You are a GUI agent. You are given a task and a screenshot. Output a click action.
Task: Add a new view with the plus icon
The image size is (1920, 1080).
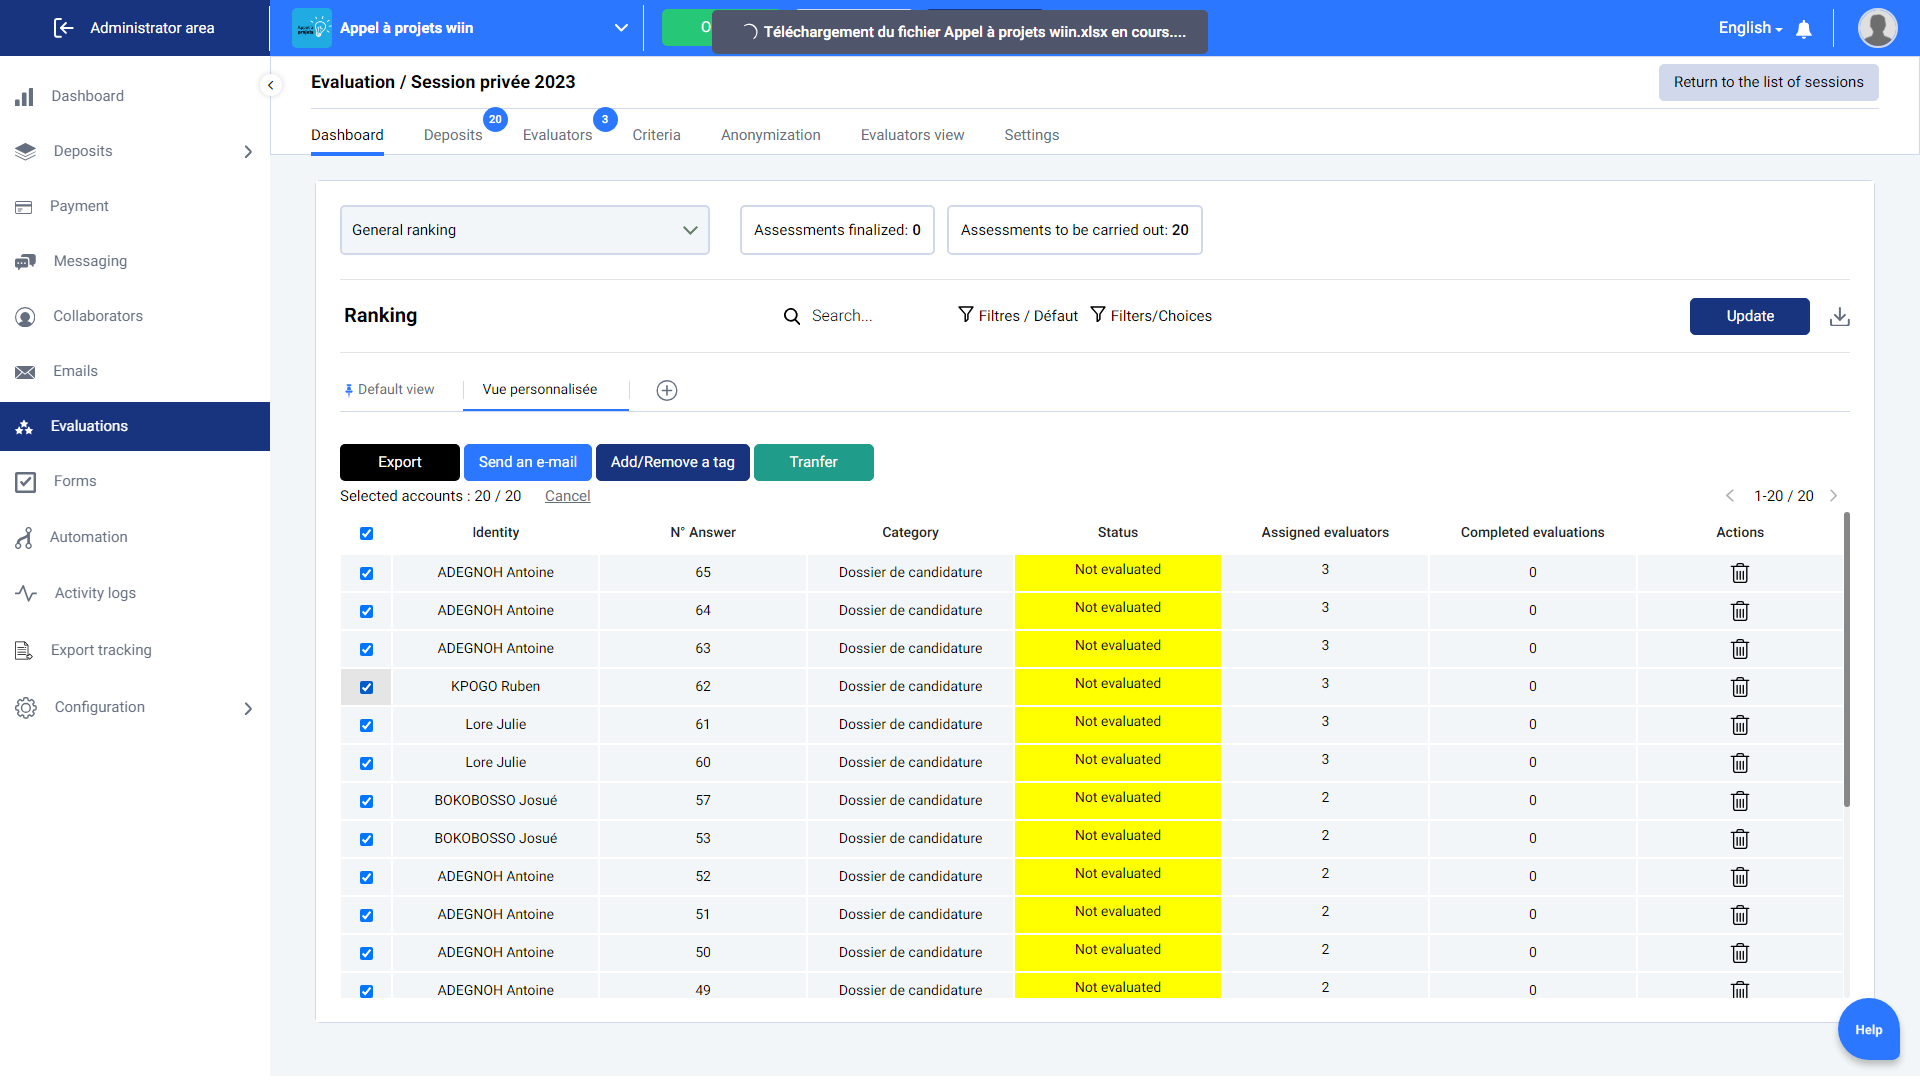(667, 391)
